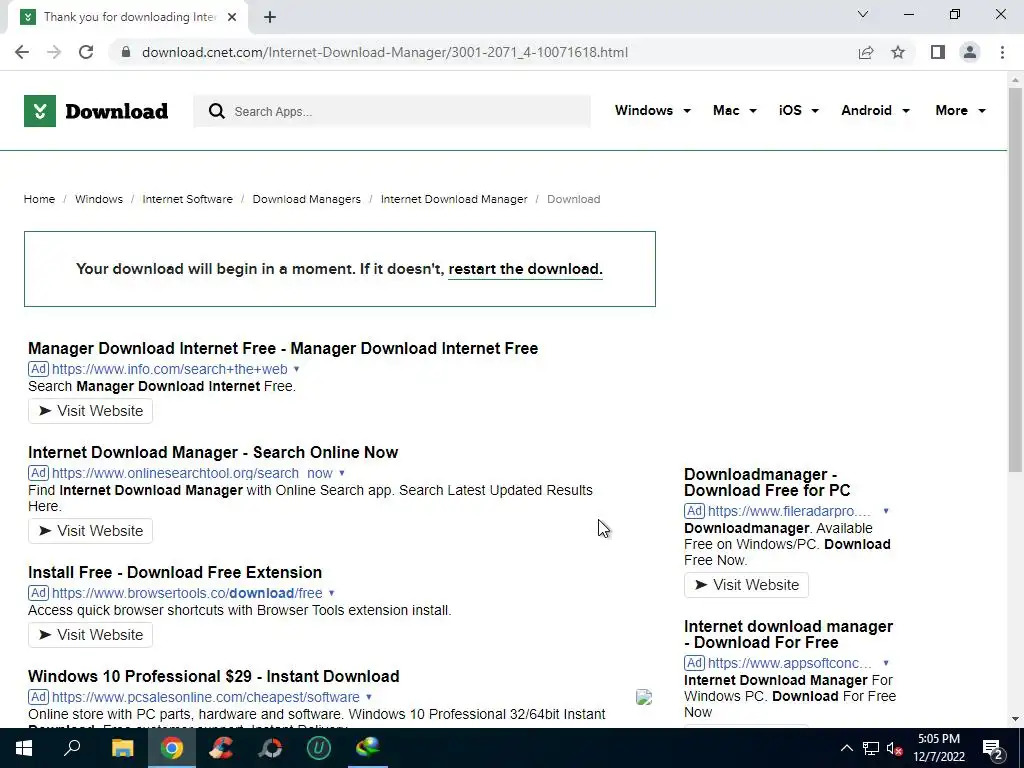The image size is (1024, 768).
Task: Expand the More navigation menu
Action: 960,110
